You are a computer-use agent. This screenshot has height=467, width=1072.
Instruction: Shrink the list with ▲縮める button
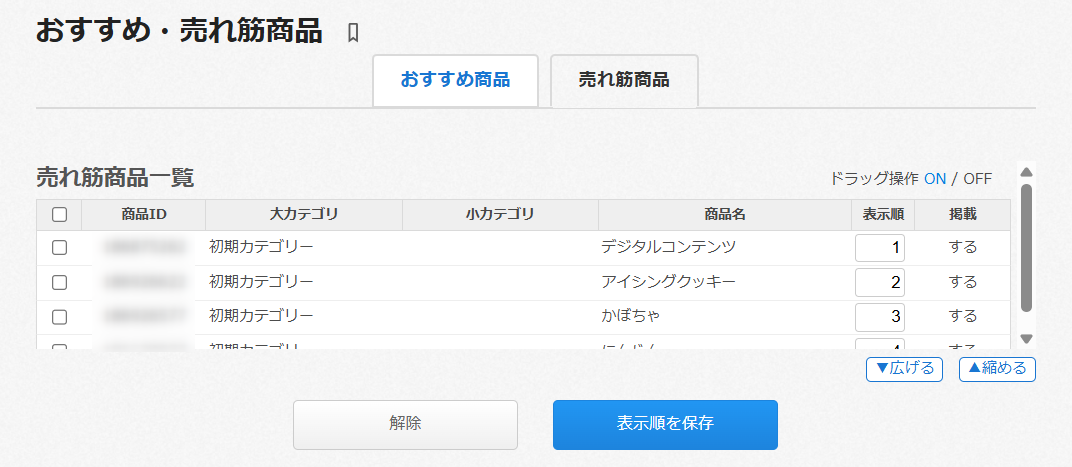[x=997, y=368]
